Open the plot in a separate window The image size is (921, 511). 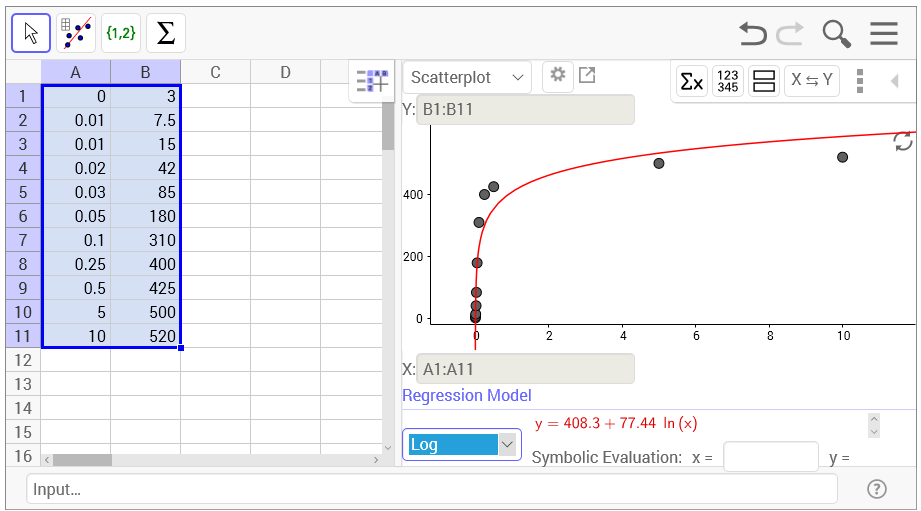tap(587, 76)
